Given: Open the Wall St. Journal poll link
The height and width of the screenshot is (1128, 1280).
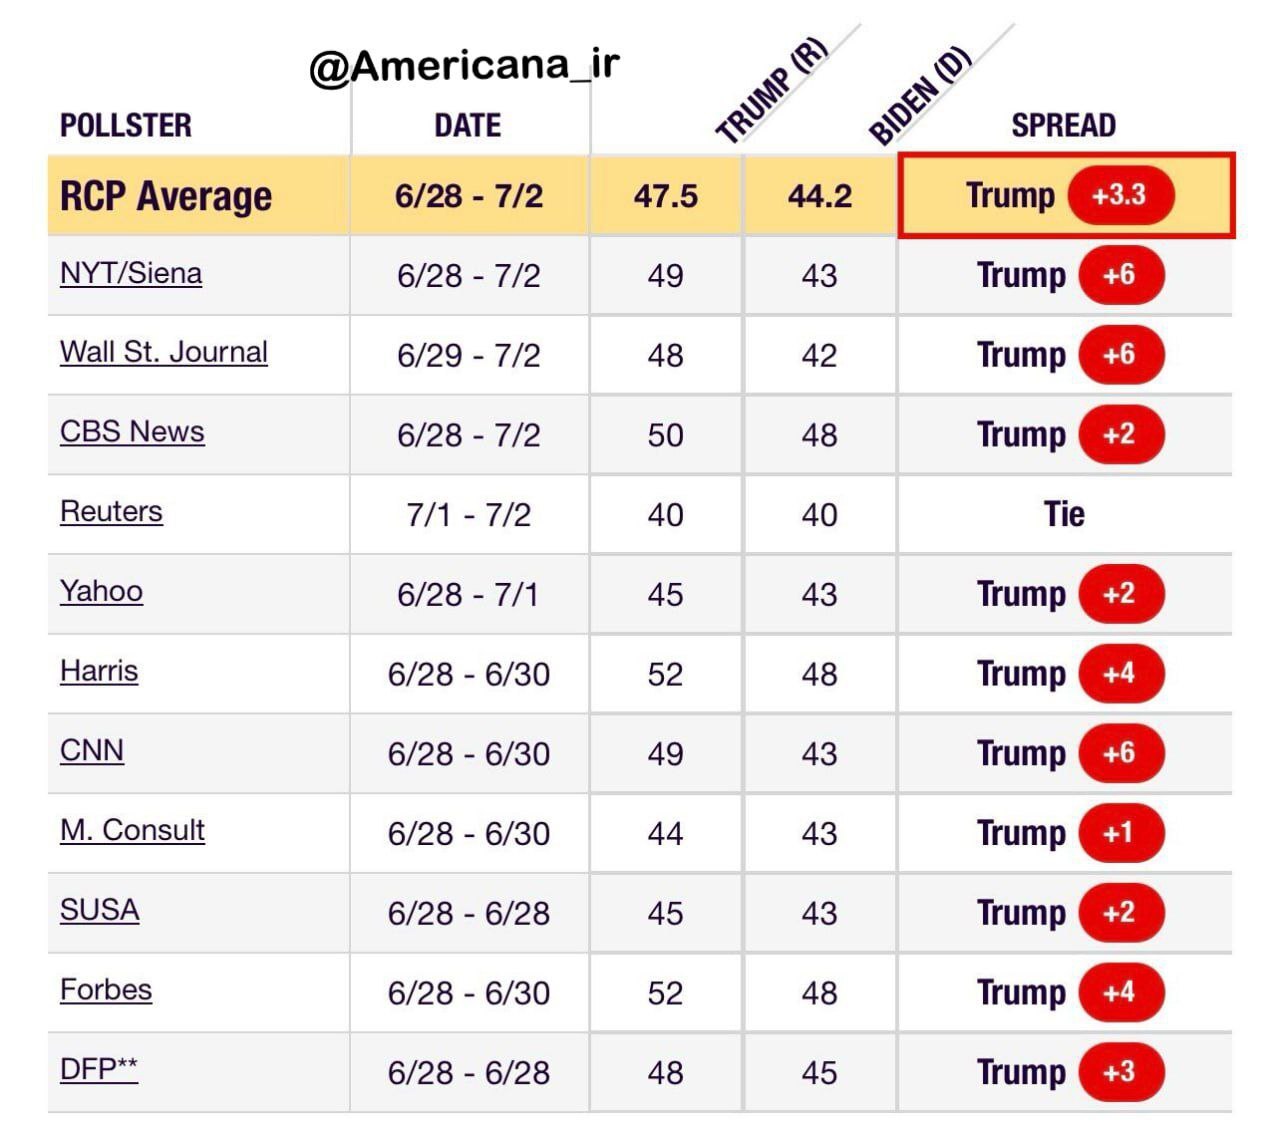Looking at the screenshot, I should pos(164,352).
